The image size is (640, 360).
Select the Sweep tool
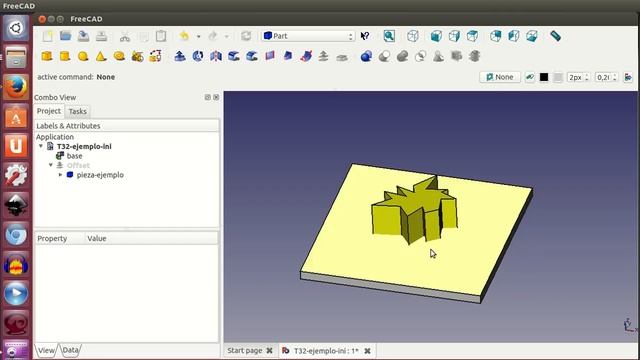pos(306,56)
